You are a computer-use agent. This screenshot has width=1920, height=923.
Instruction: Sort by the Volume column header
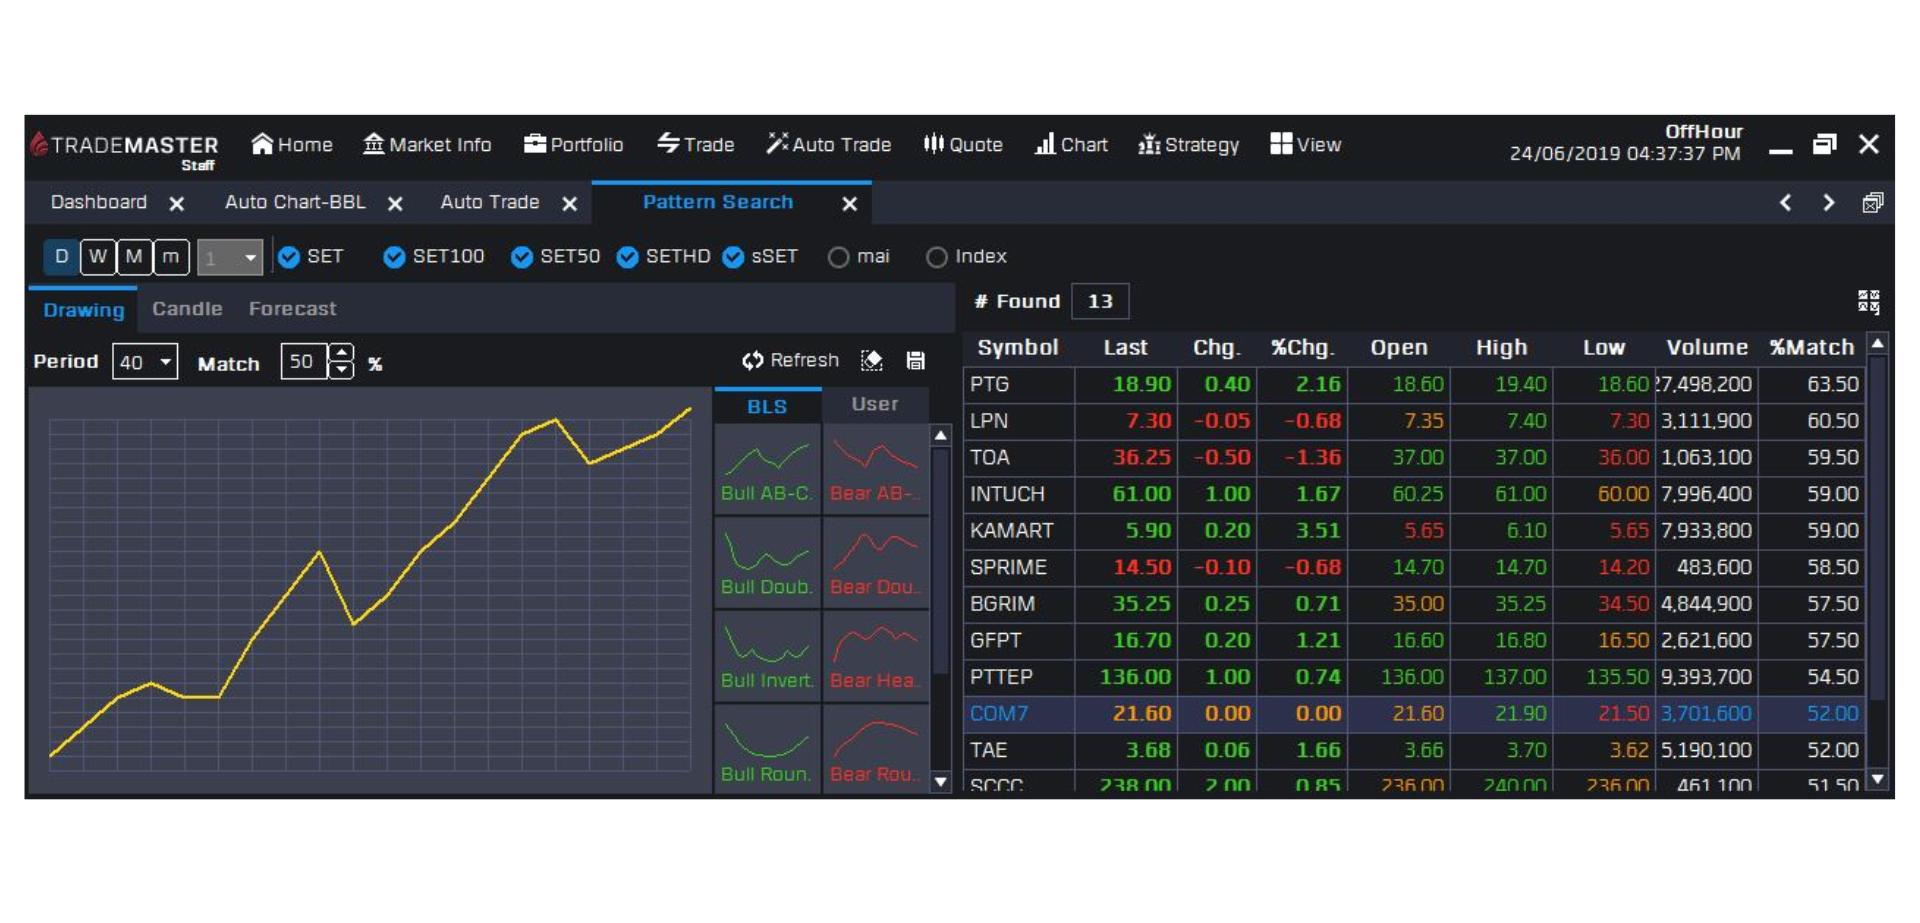1707,348
